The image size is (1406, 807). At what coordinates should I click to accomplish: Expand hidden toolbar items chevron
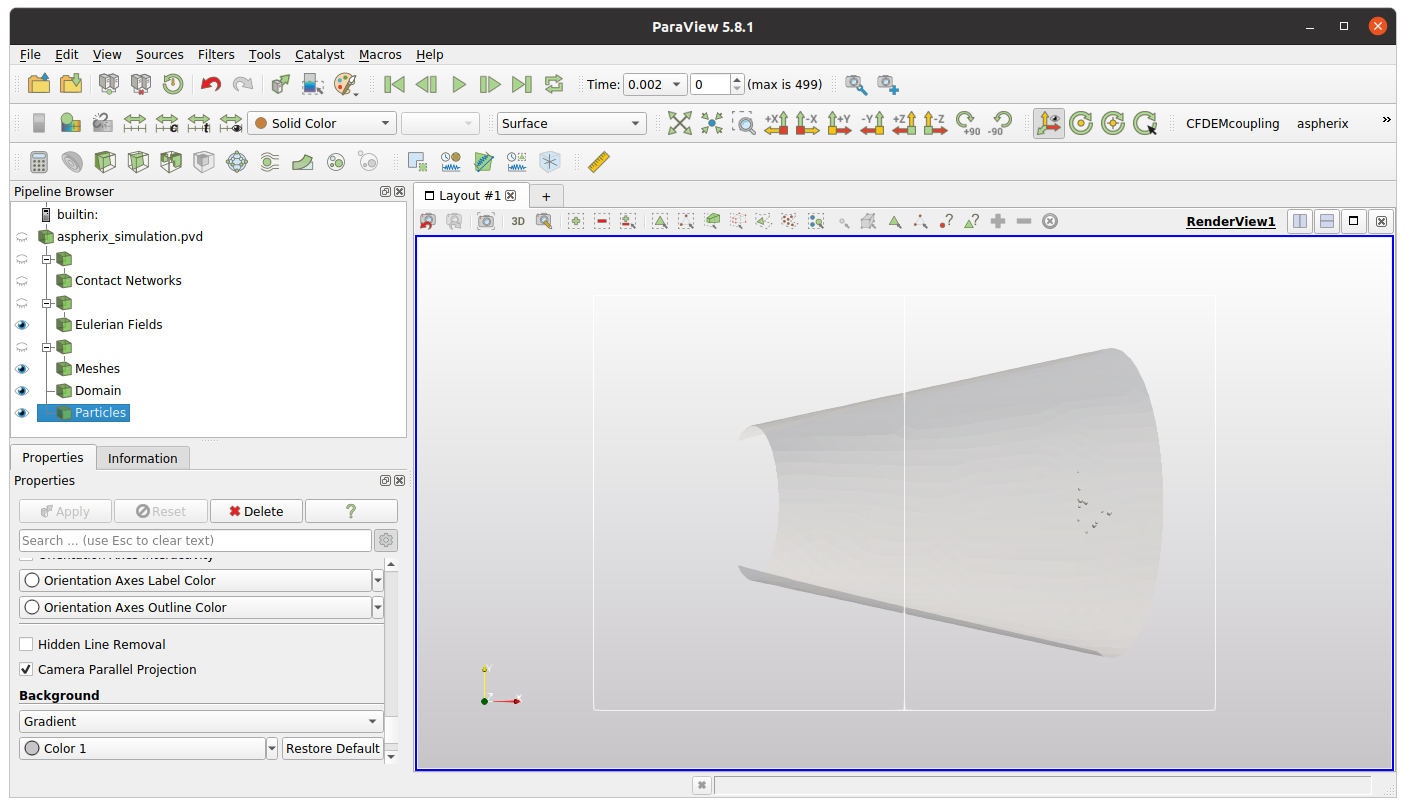pos(1386,120)
